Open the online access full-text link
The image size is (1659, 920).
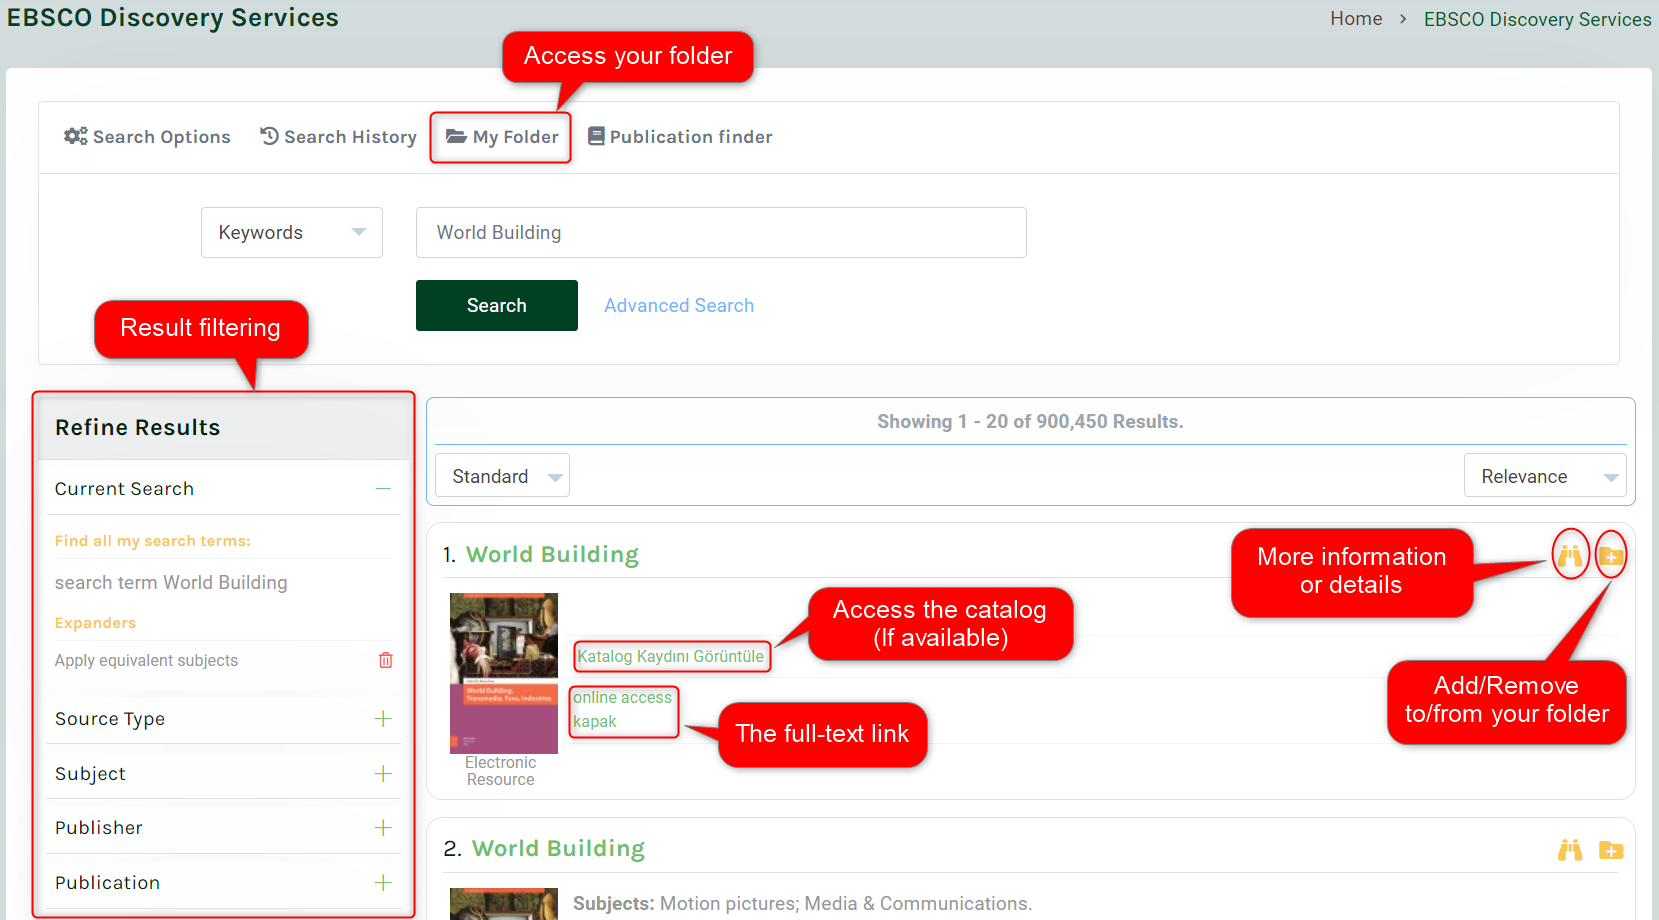click(x=623, y=698)
